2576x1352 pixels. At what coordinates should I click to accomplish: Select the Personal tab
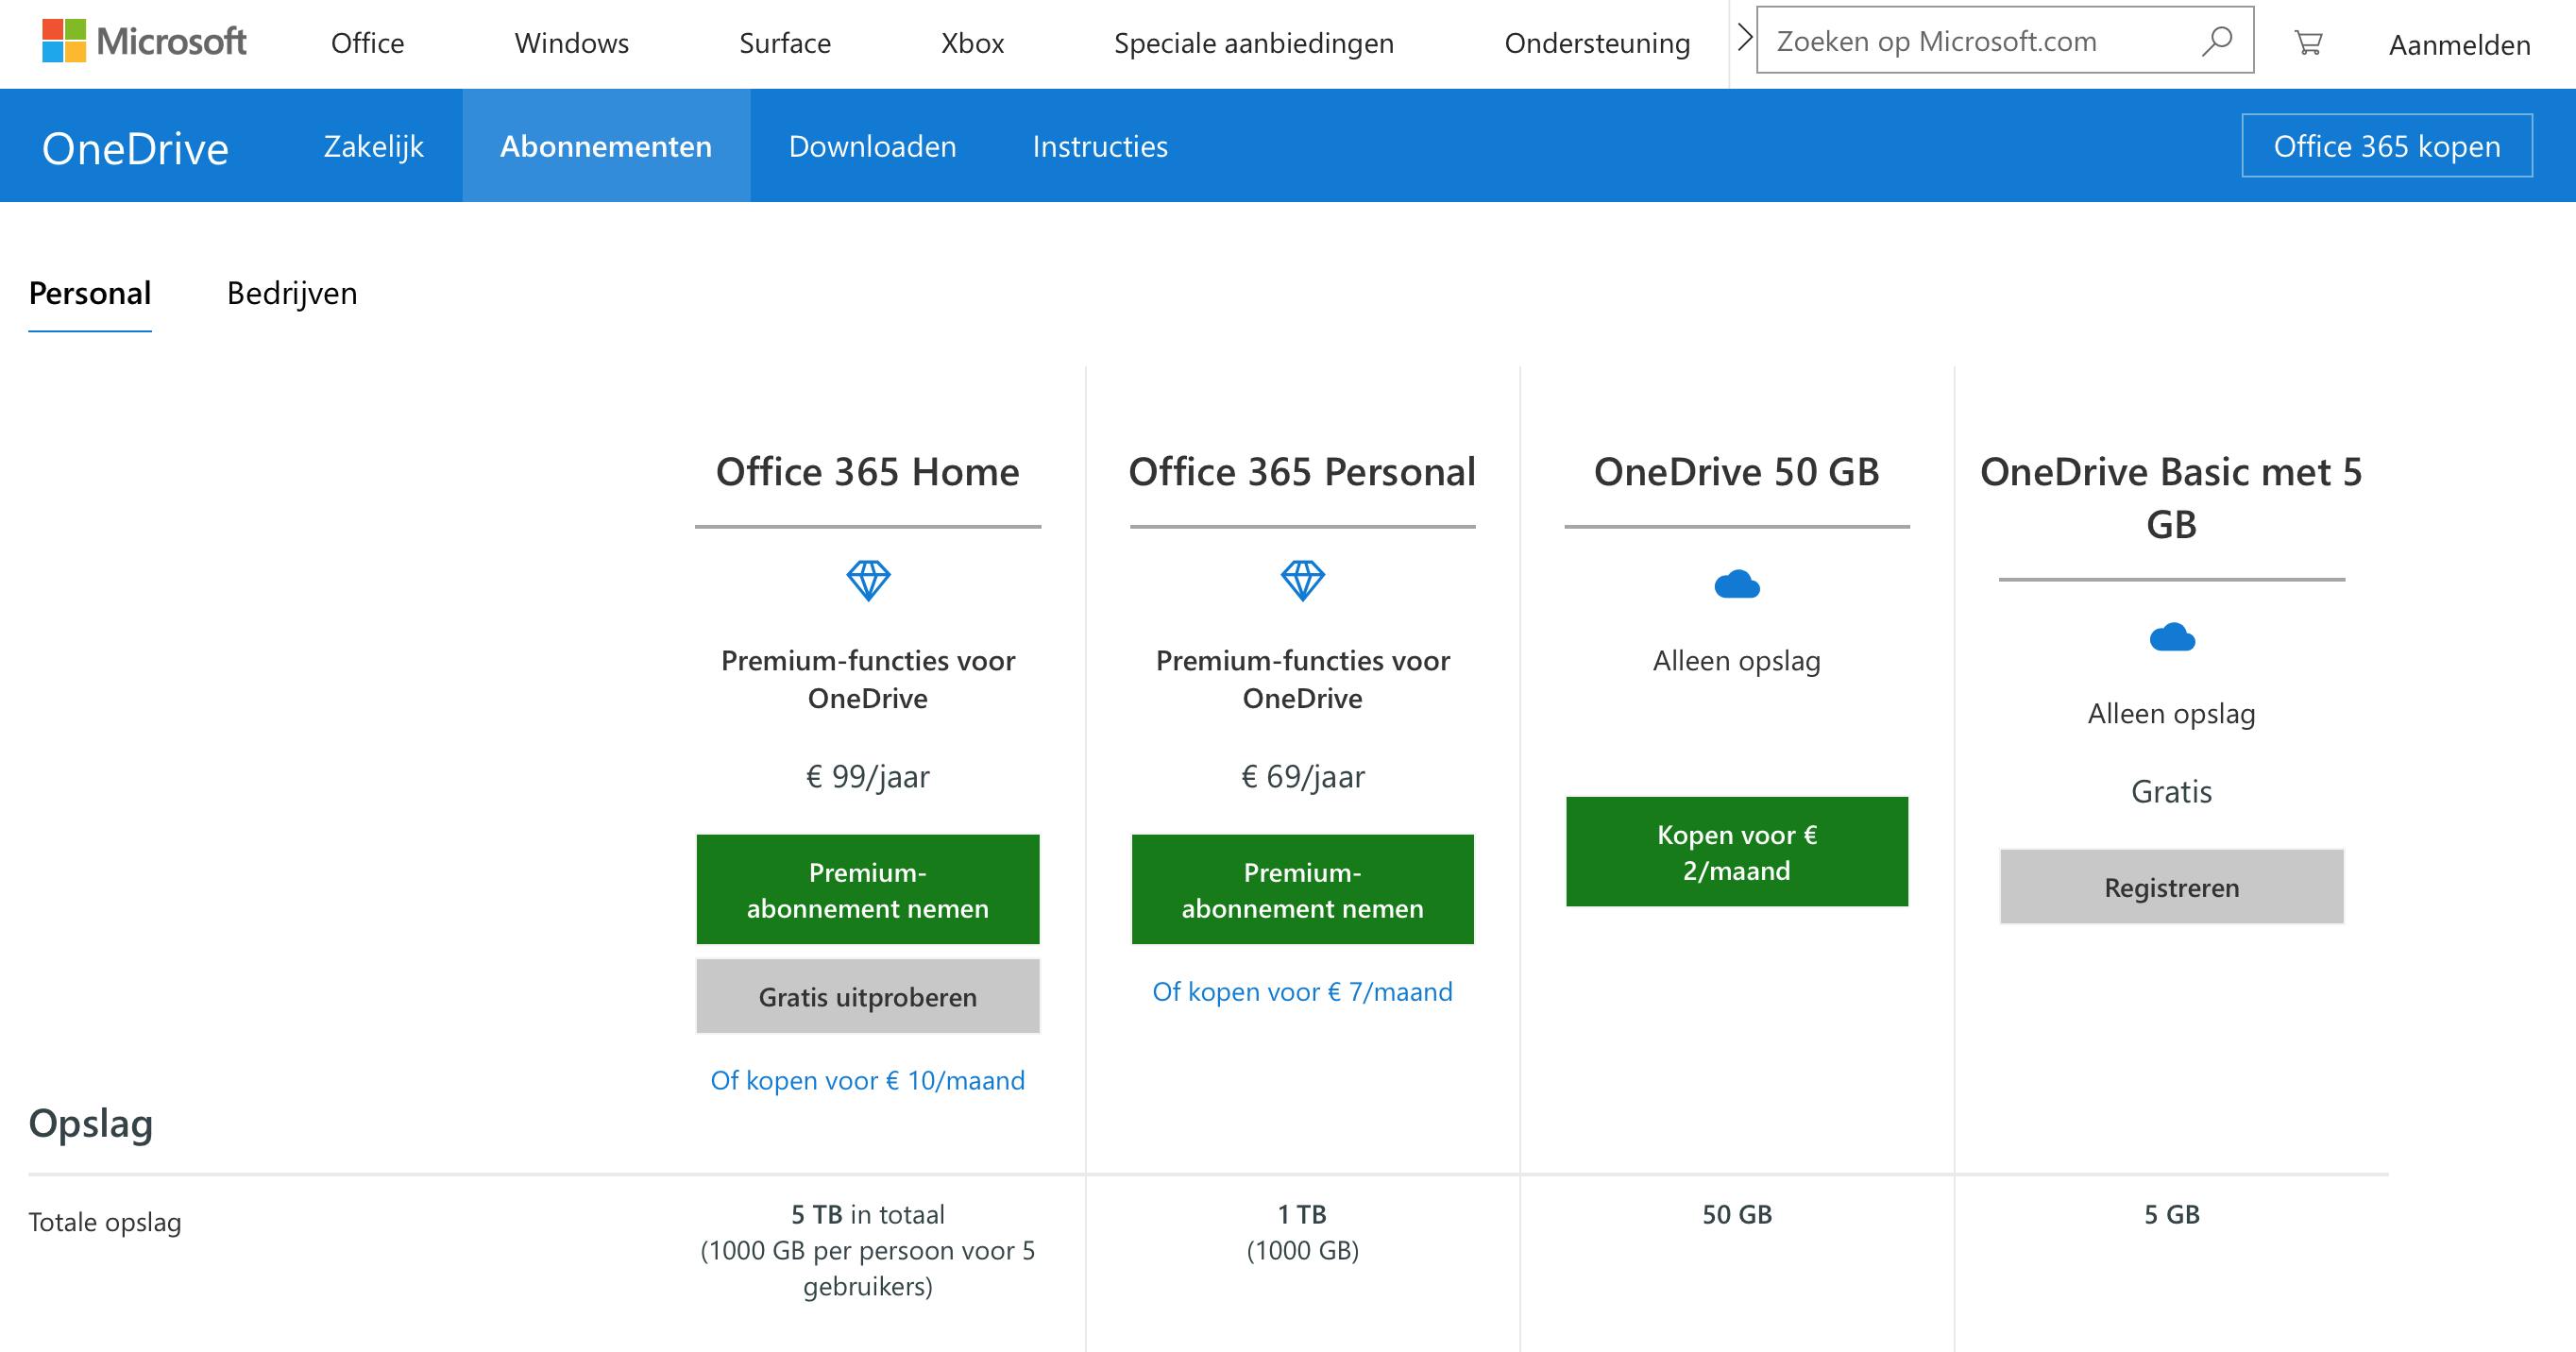[90, 293]
